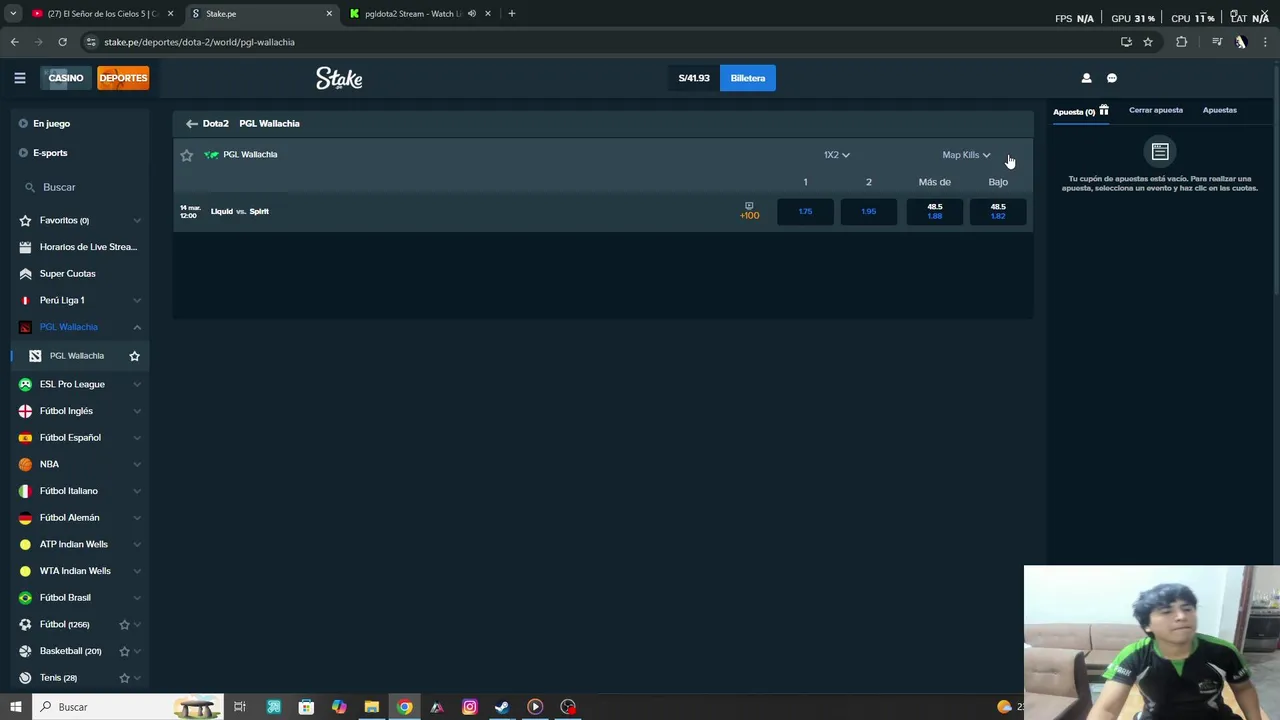The image size is (1280, 720).
Task: Open a new browser tab
Action: click(511, 14)
